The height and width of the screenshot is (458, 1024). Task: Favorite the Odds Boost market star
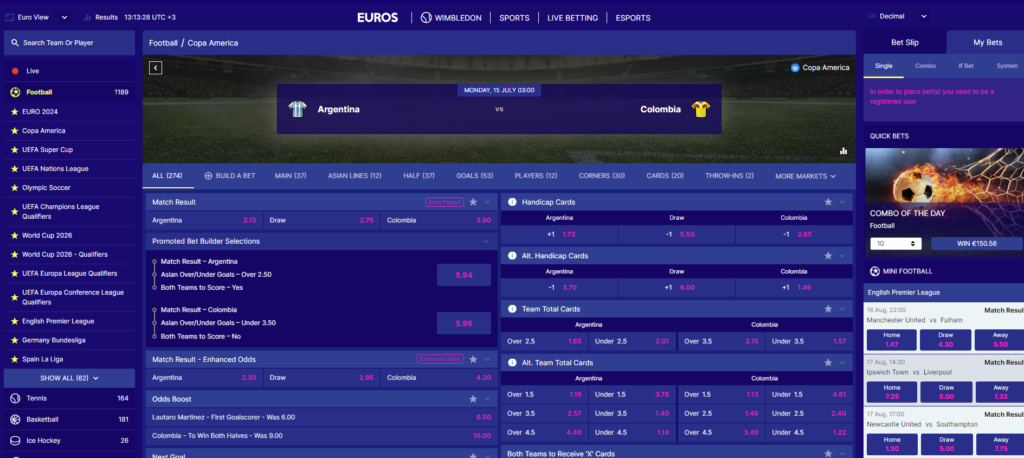[x=473, y=399]
